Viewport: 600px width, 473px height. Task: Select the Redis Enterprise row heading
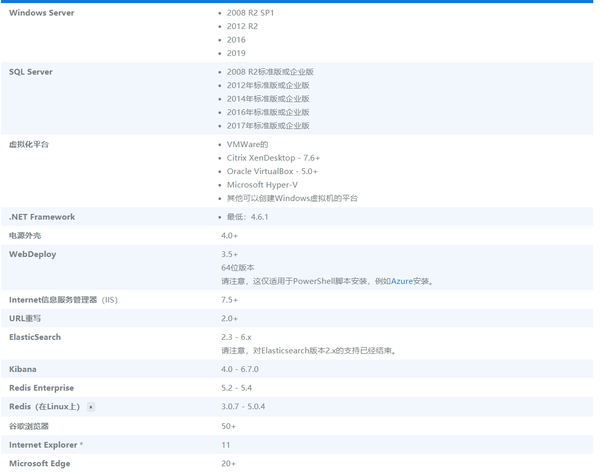coord(41,388)
